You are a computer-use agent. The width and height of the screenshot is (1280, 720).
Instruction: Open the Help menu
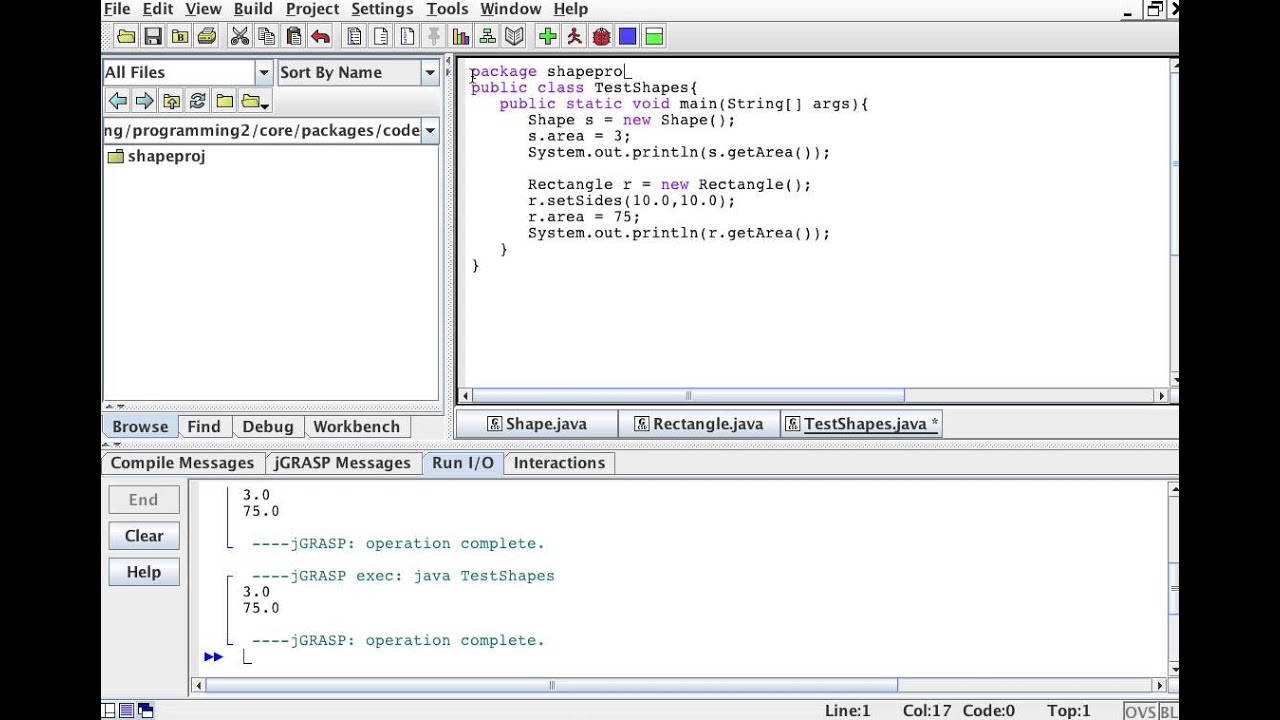(570, 9)
